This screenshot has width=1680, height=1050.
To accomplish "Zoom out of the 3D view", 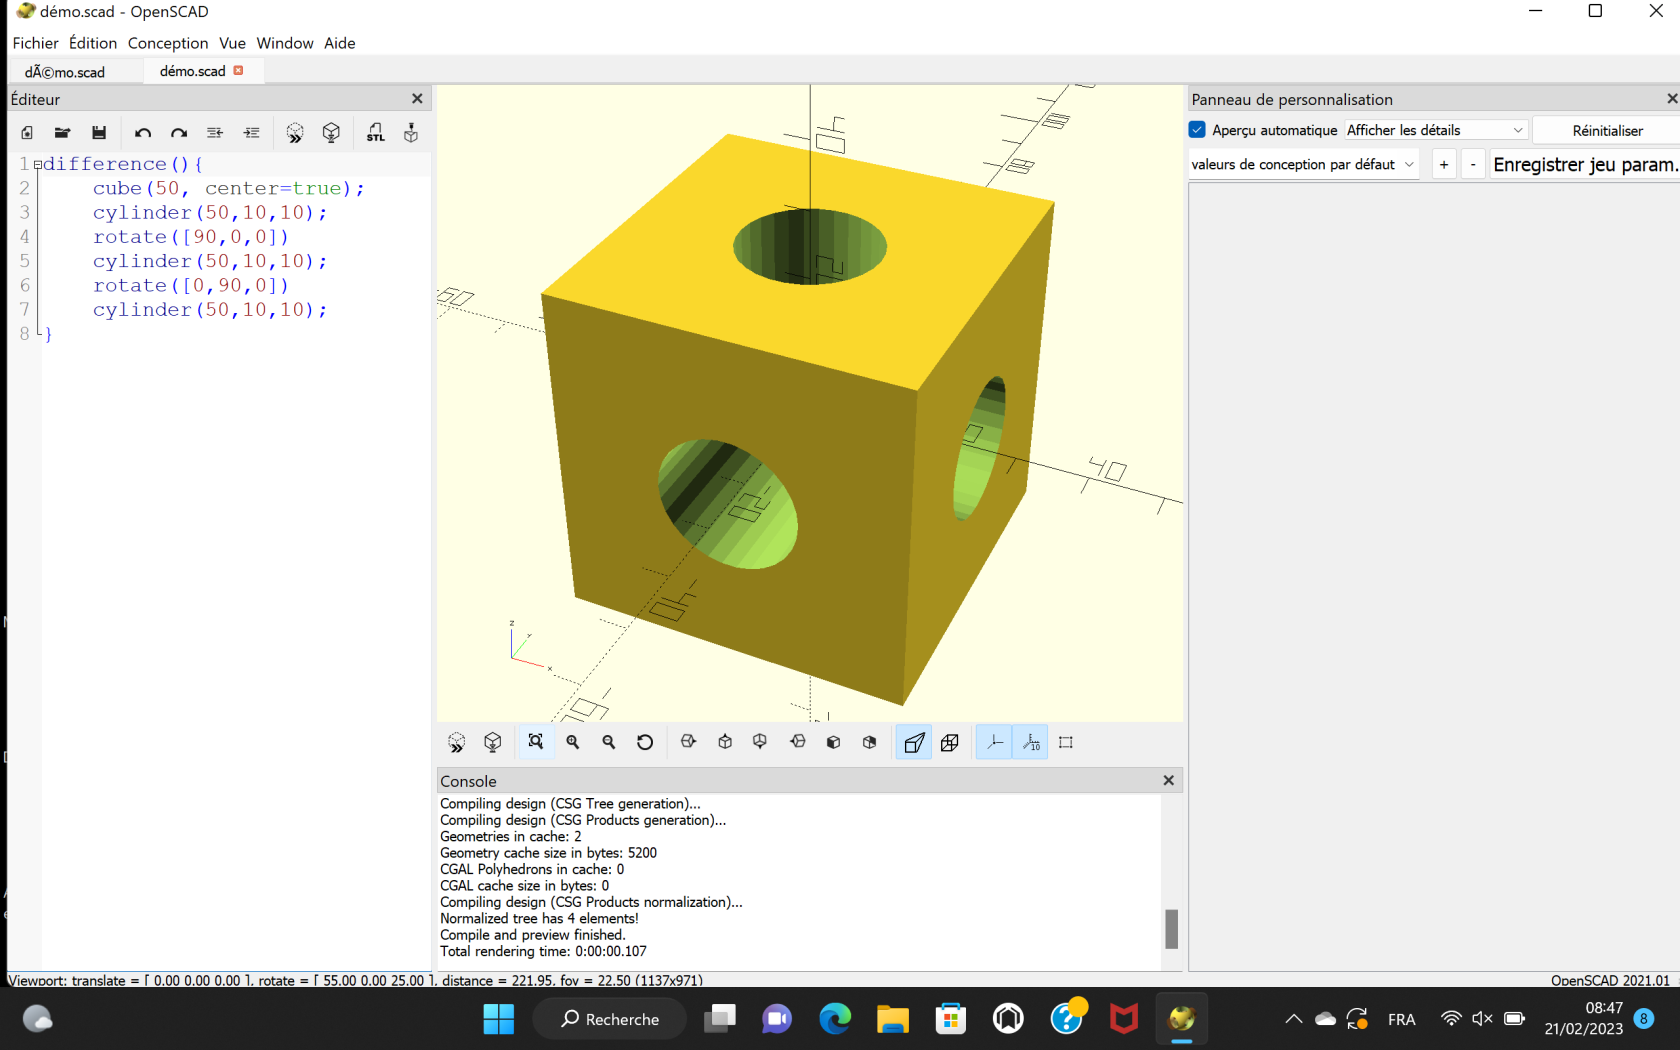I will (x=609, y=742).
